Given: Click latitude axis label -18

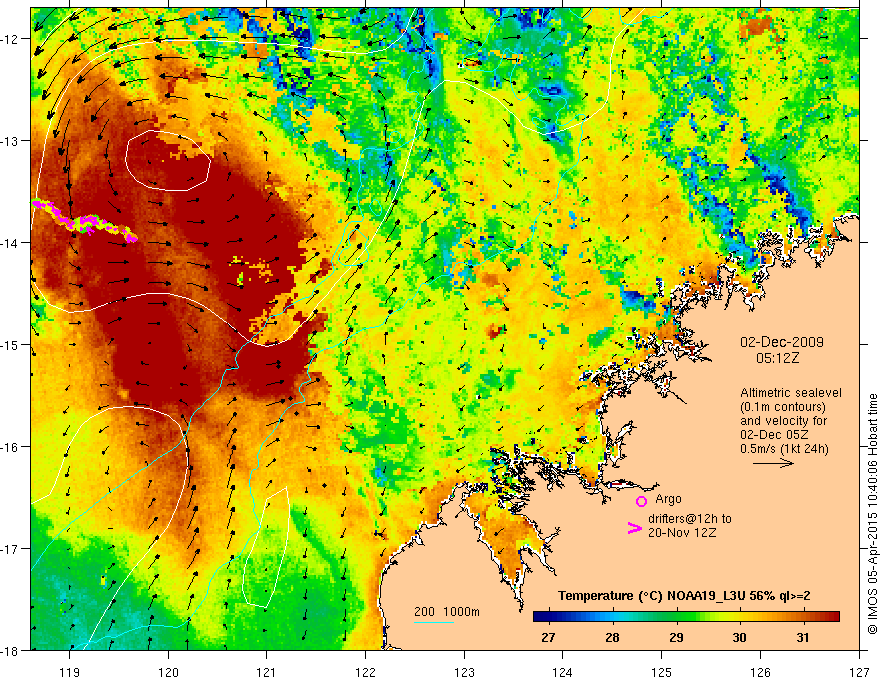Looking at the screenshot, I should coord(11,650).
